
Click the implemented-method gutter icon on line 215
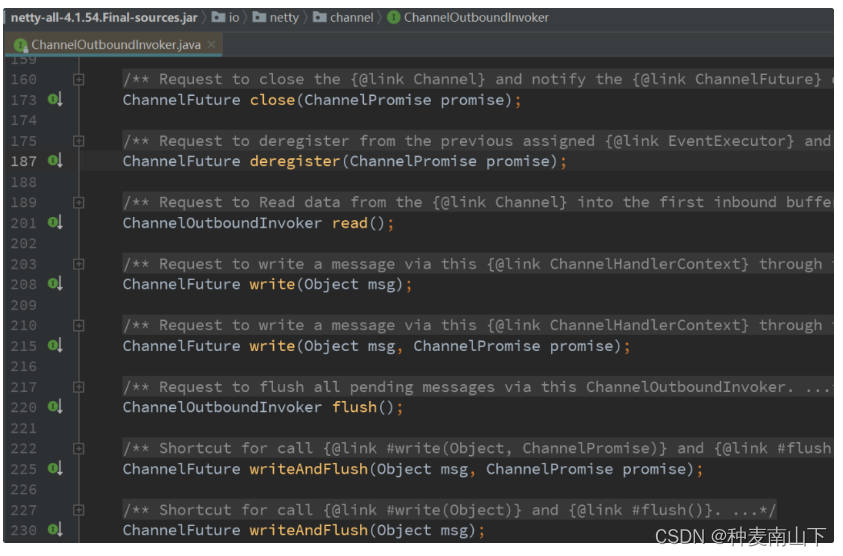click(55, 345)
